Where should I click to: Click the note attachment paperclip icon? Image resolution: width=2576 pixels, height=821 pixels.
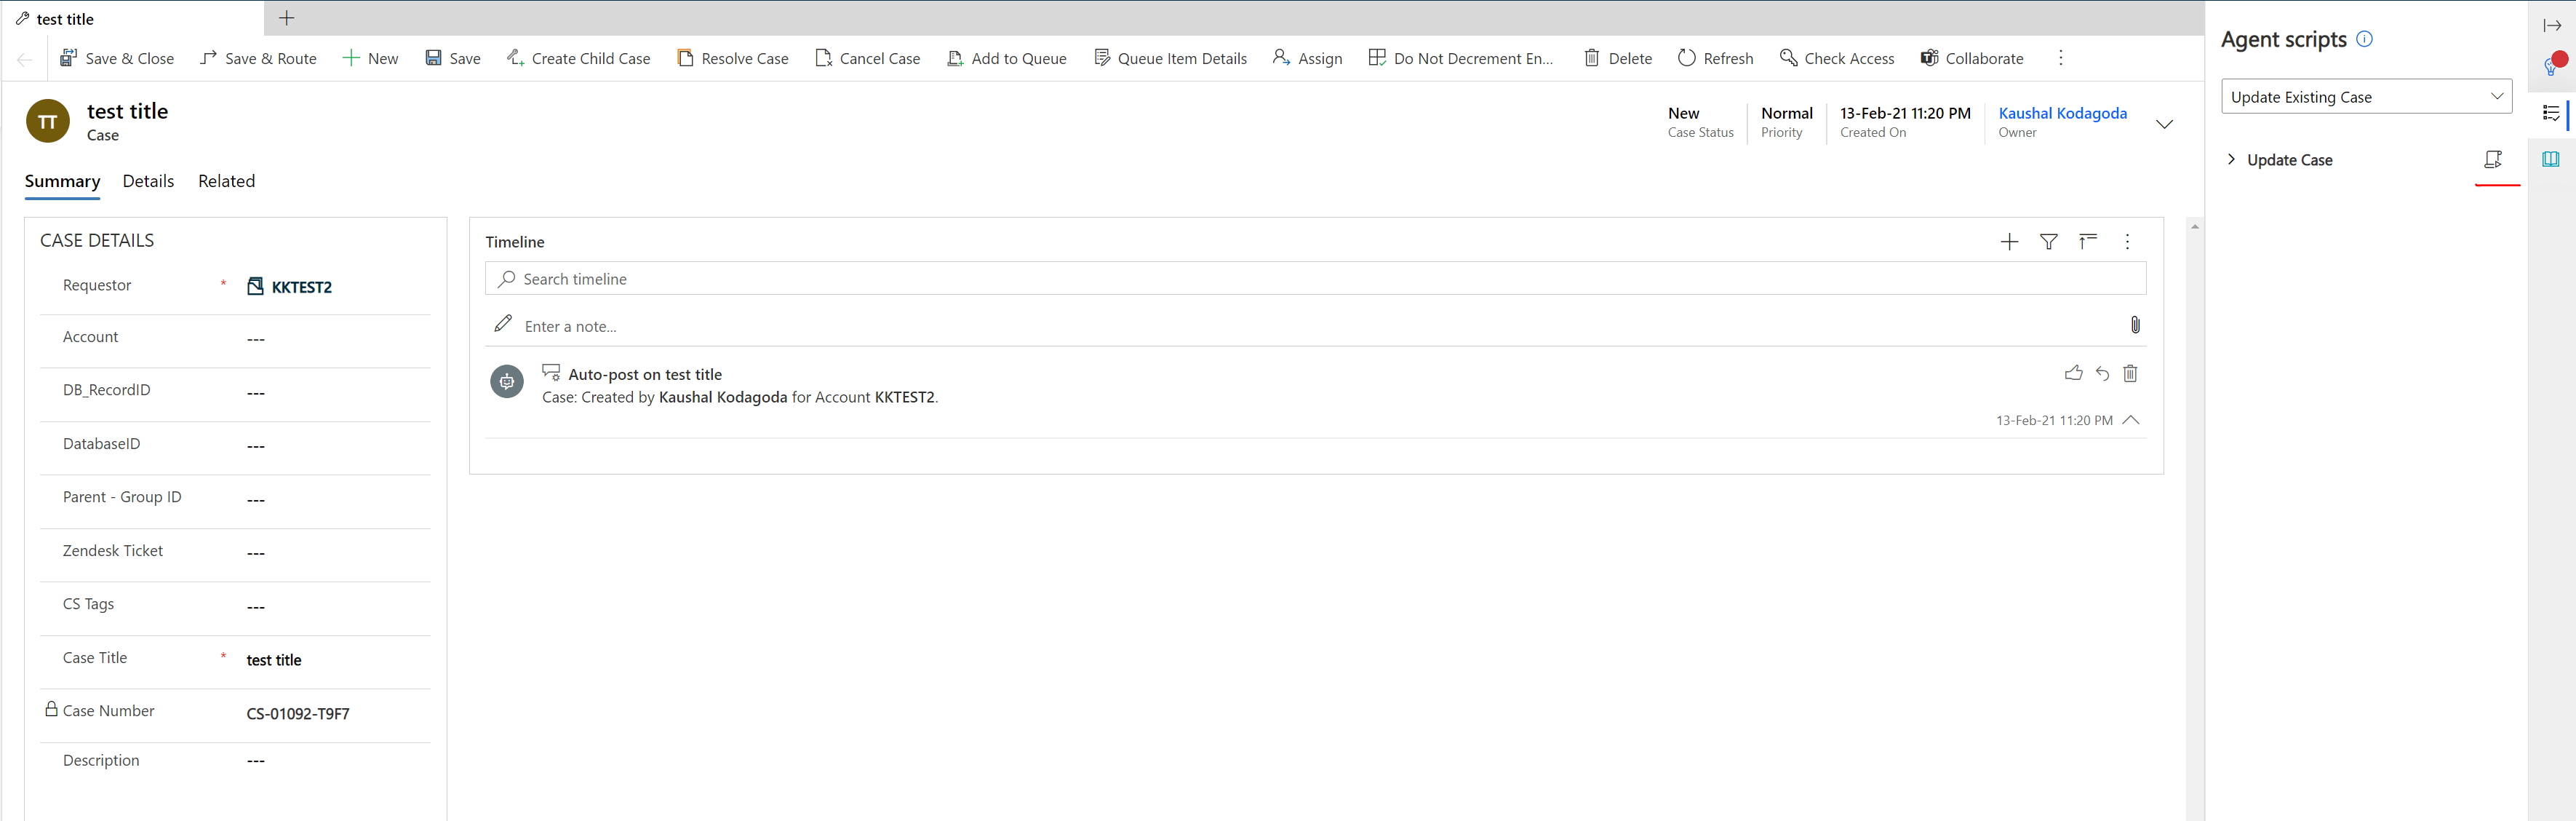(2135, 325)
